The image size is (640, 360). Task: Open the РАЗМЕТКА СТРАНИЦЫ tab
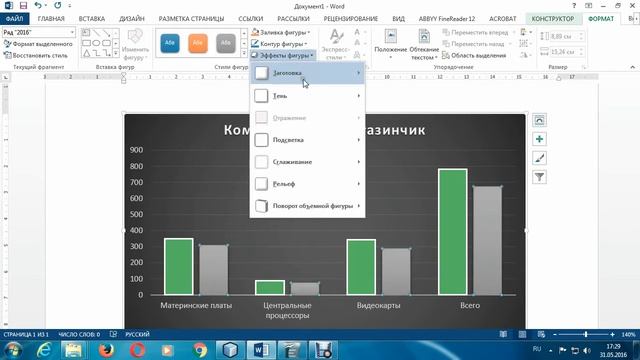191,19
